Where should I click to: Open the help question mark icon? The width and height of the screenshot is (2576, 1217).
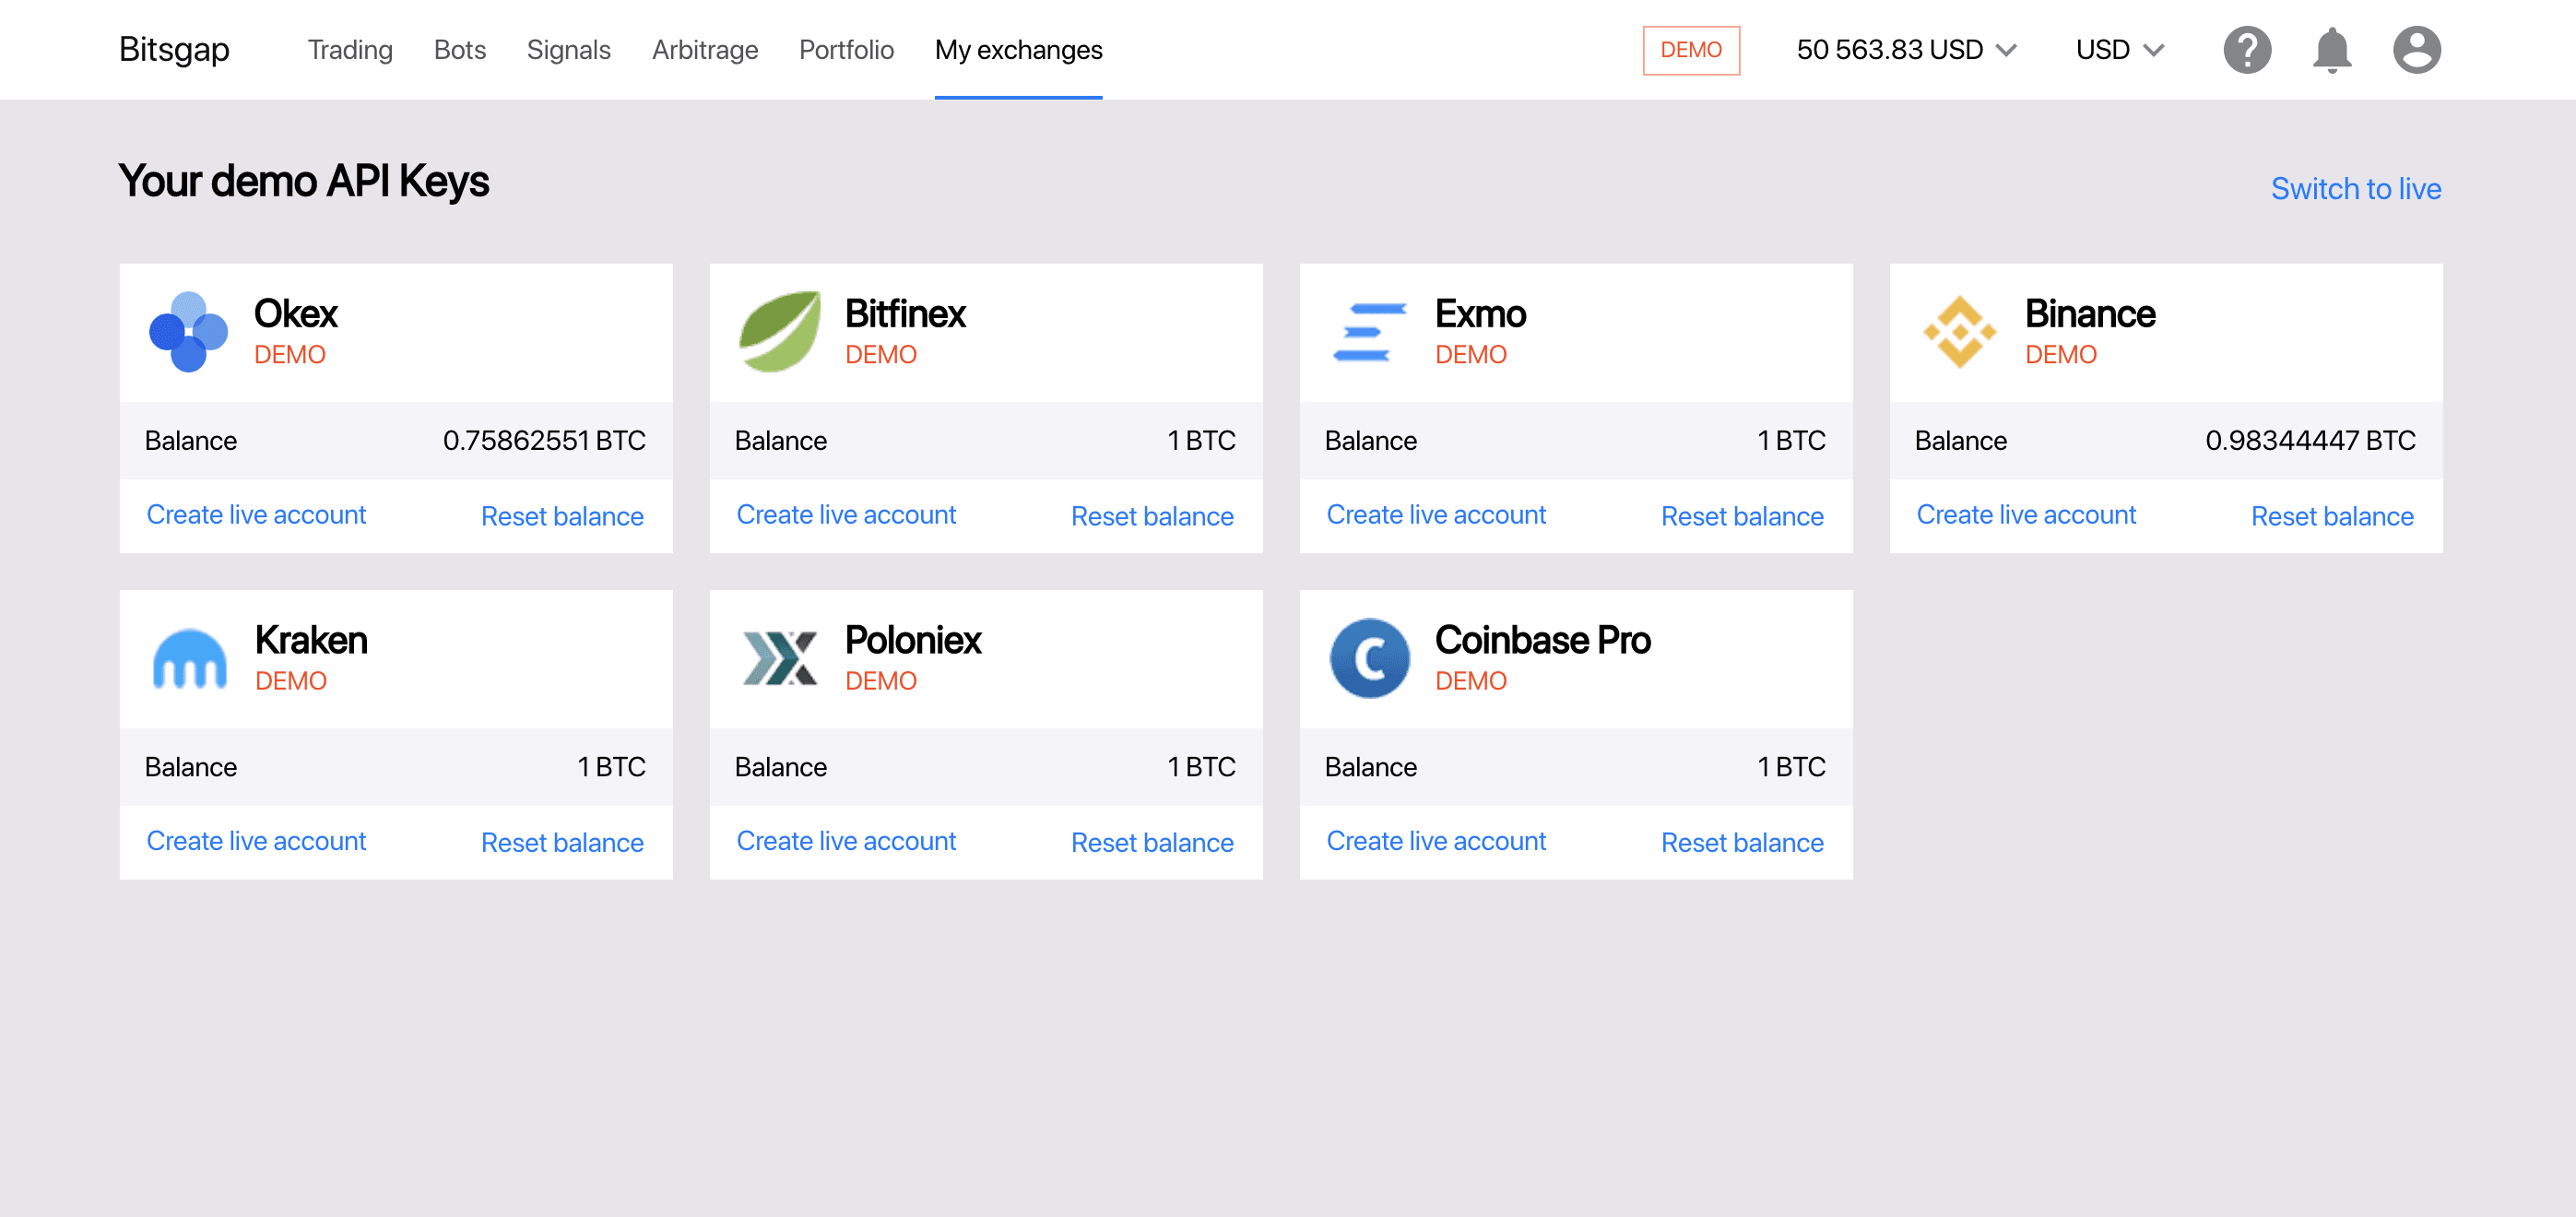coord(2247,49)
